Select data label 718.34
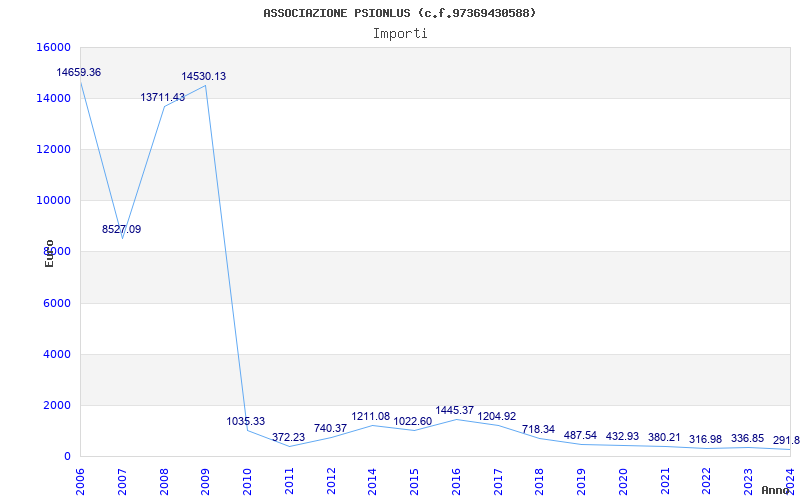 tap(538, 429)
